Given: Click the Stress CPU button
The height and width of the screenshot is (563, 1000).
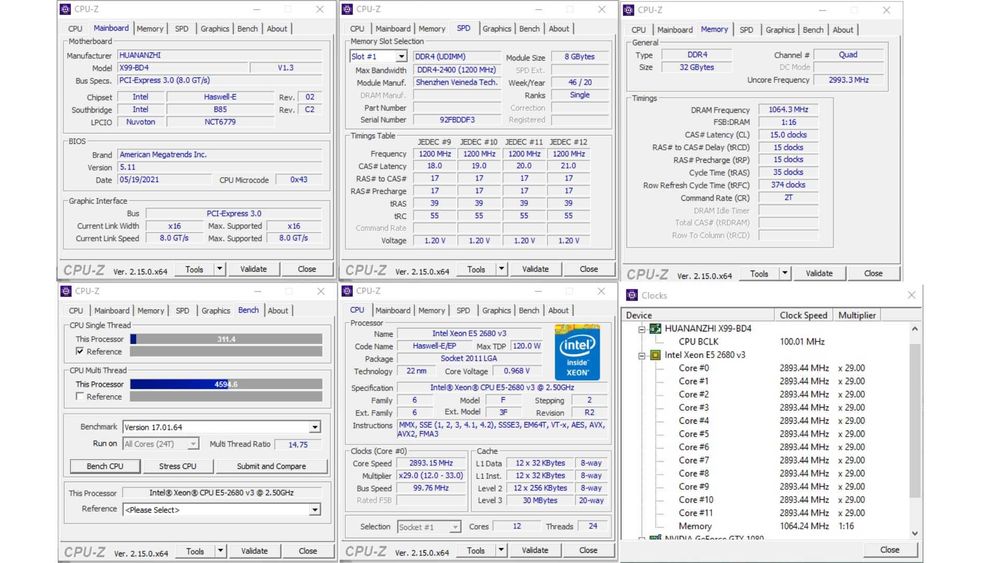Looking at the screenshot, I should (177, 466).
